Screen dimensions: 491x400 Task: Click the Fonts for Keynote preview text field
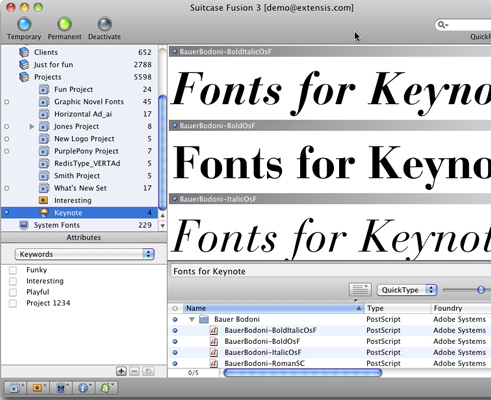point(330,271)
